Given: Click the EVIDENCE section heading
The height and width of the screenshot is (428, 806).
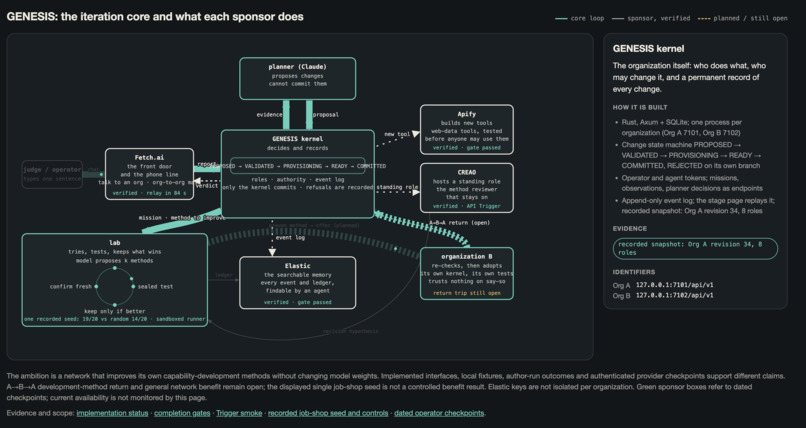Looking at the screenshot, I should 630,229.
